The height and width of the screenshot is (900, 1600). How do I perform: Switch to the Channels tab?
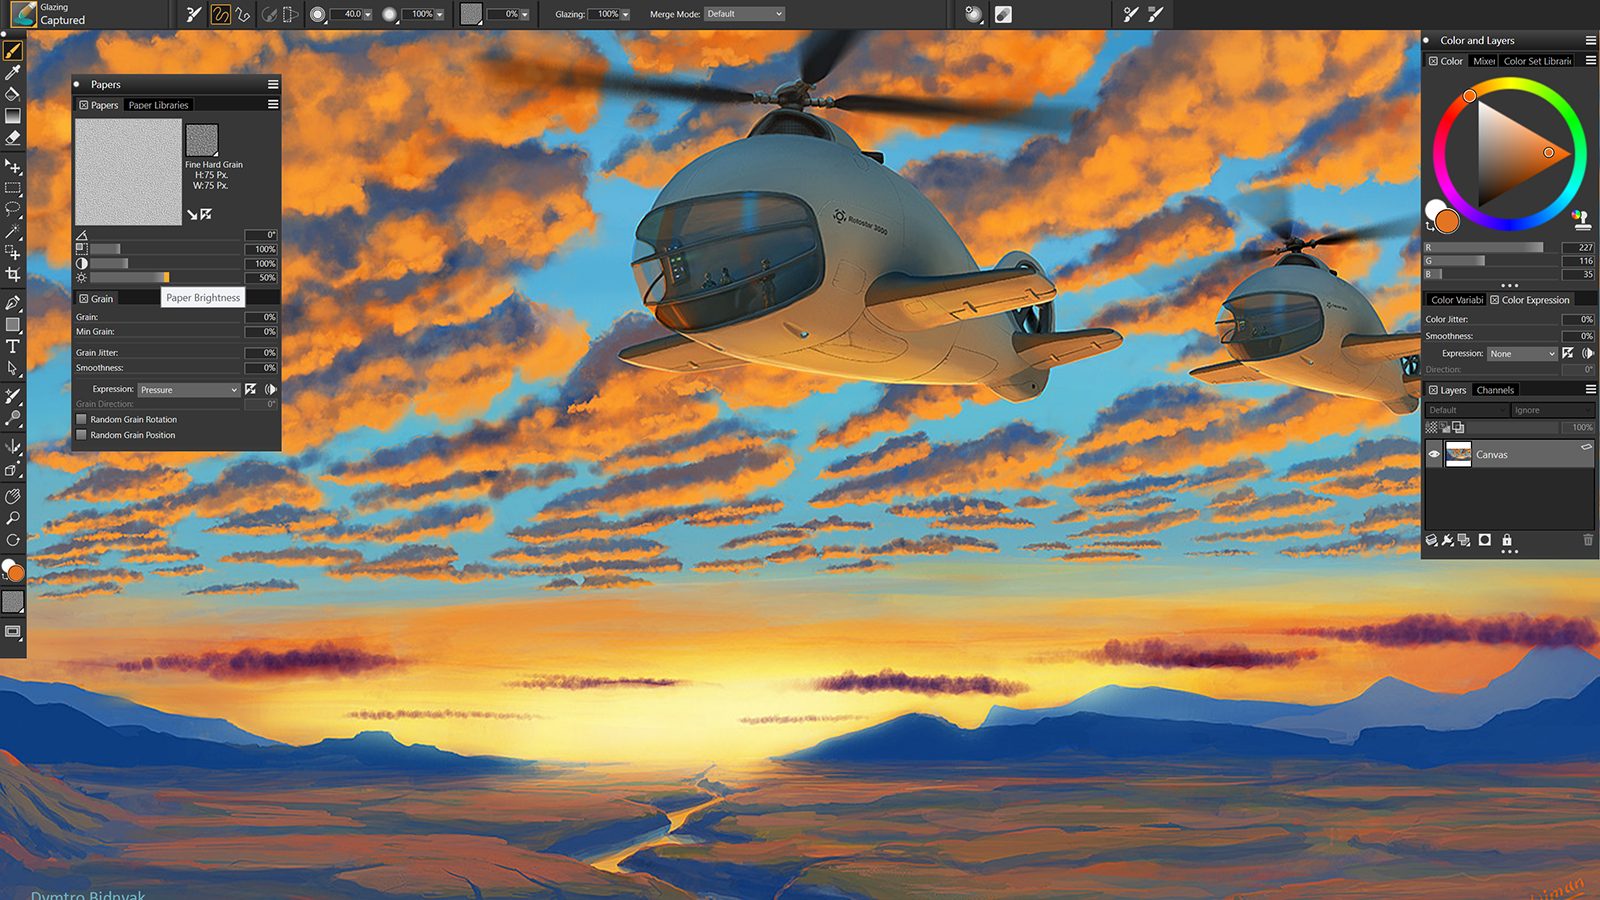click(x=1495, y=390)
